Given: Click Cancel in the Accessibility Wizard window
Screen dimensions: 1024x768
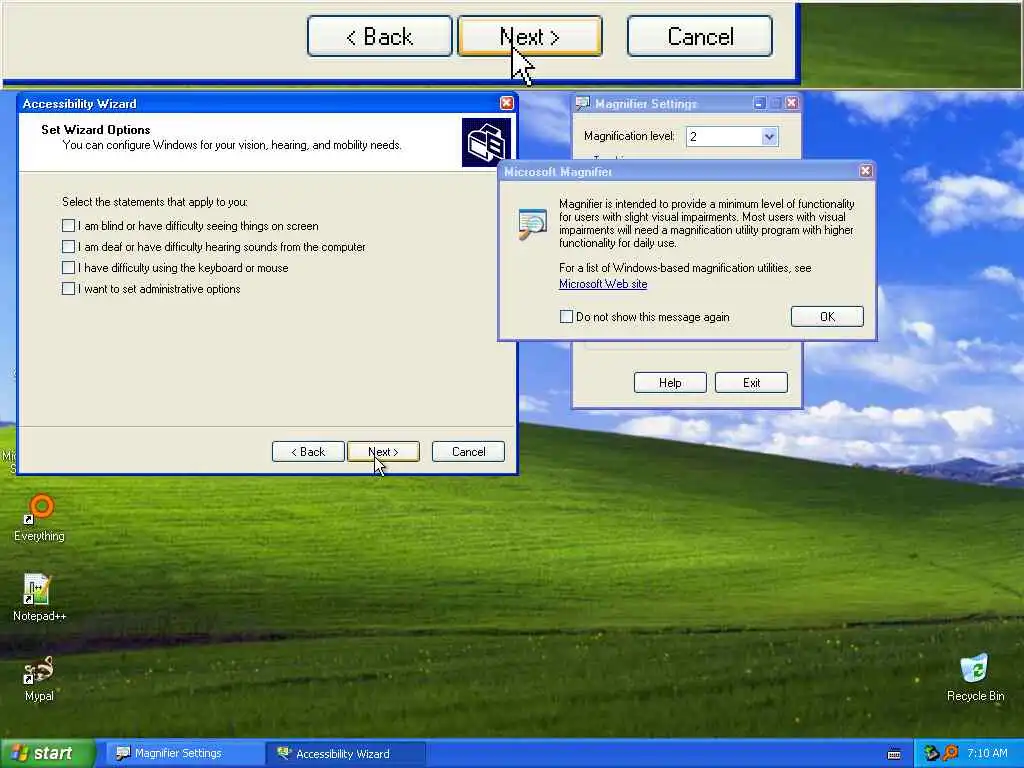Looking at the screenshot, I should pos(468,452).
